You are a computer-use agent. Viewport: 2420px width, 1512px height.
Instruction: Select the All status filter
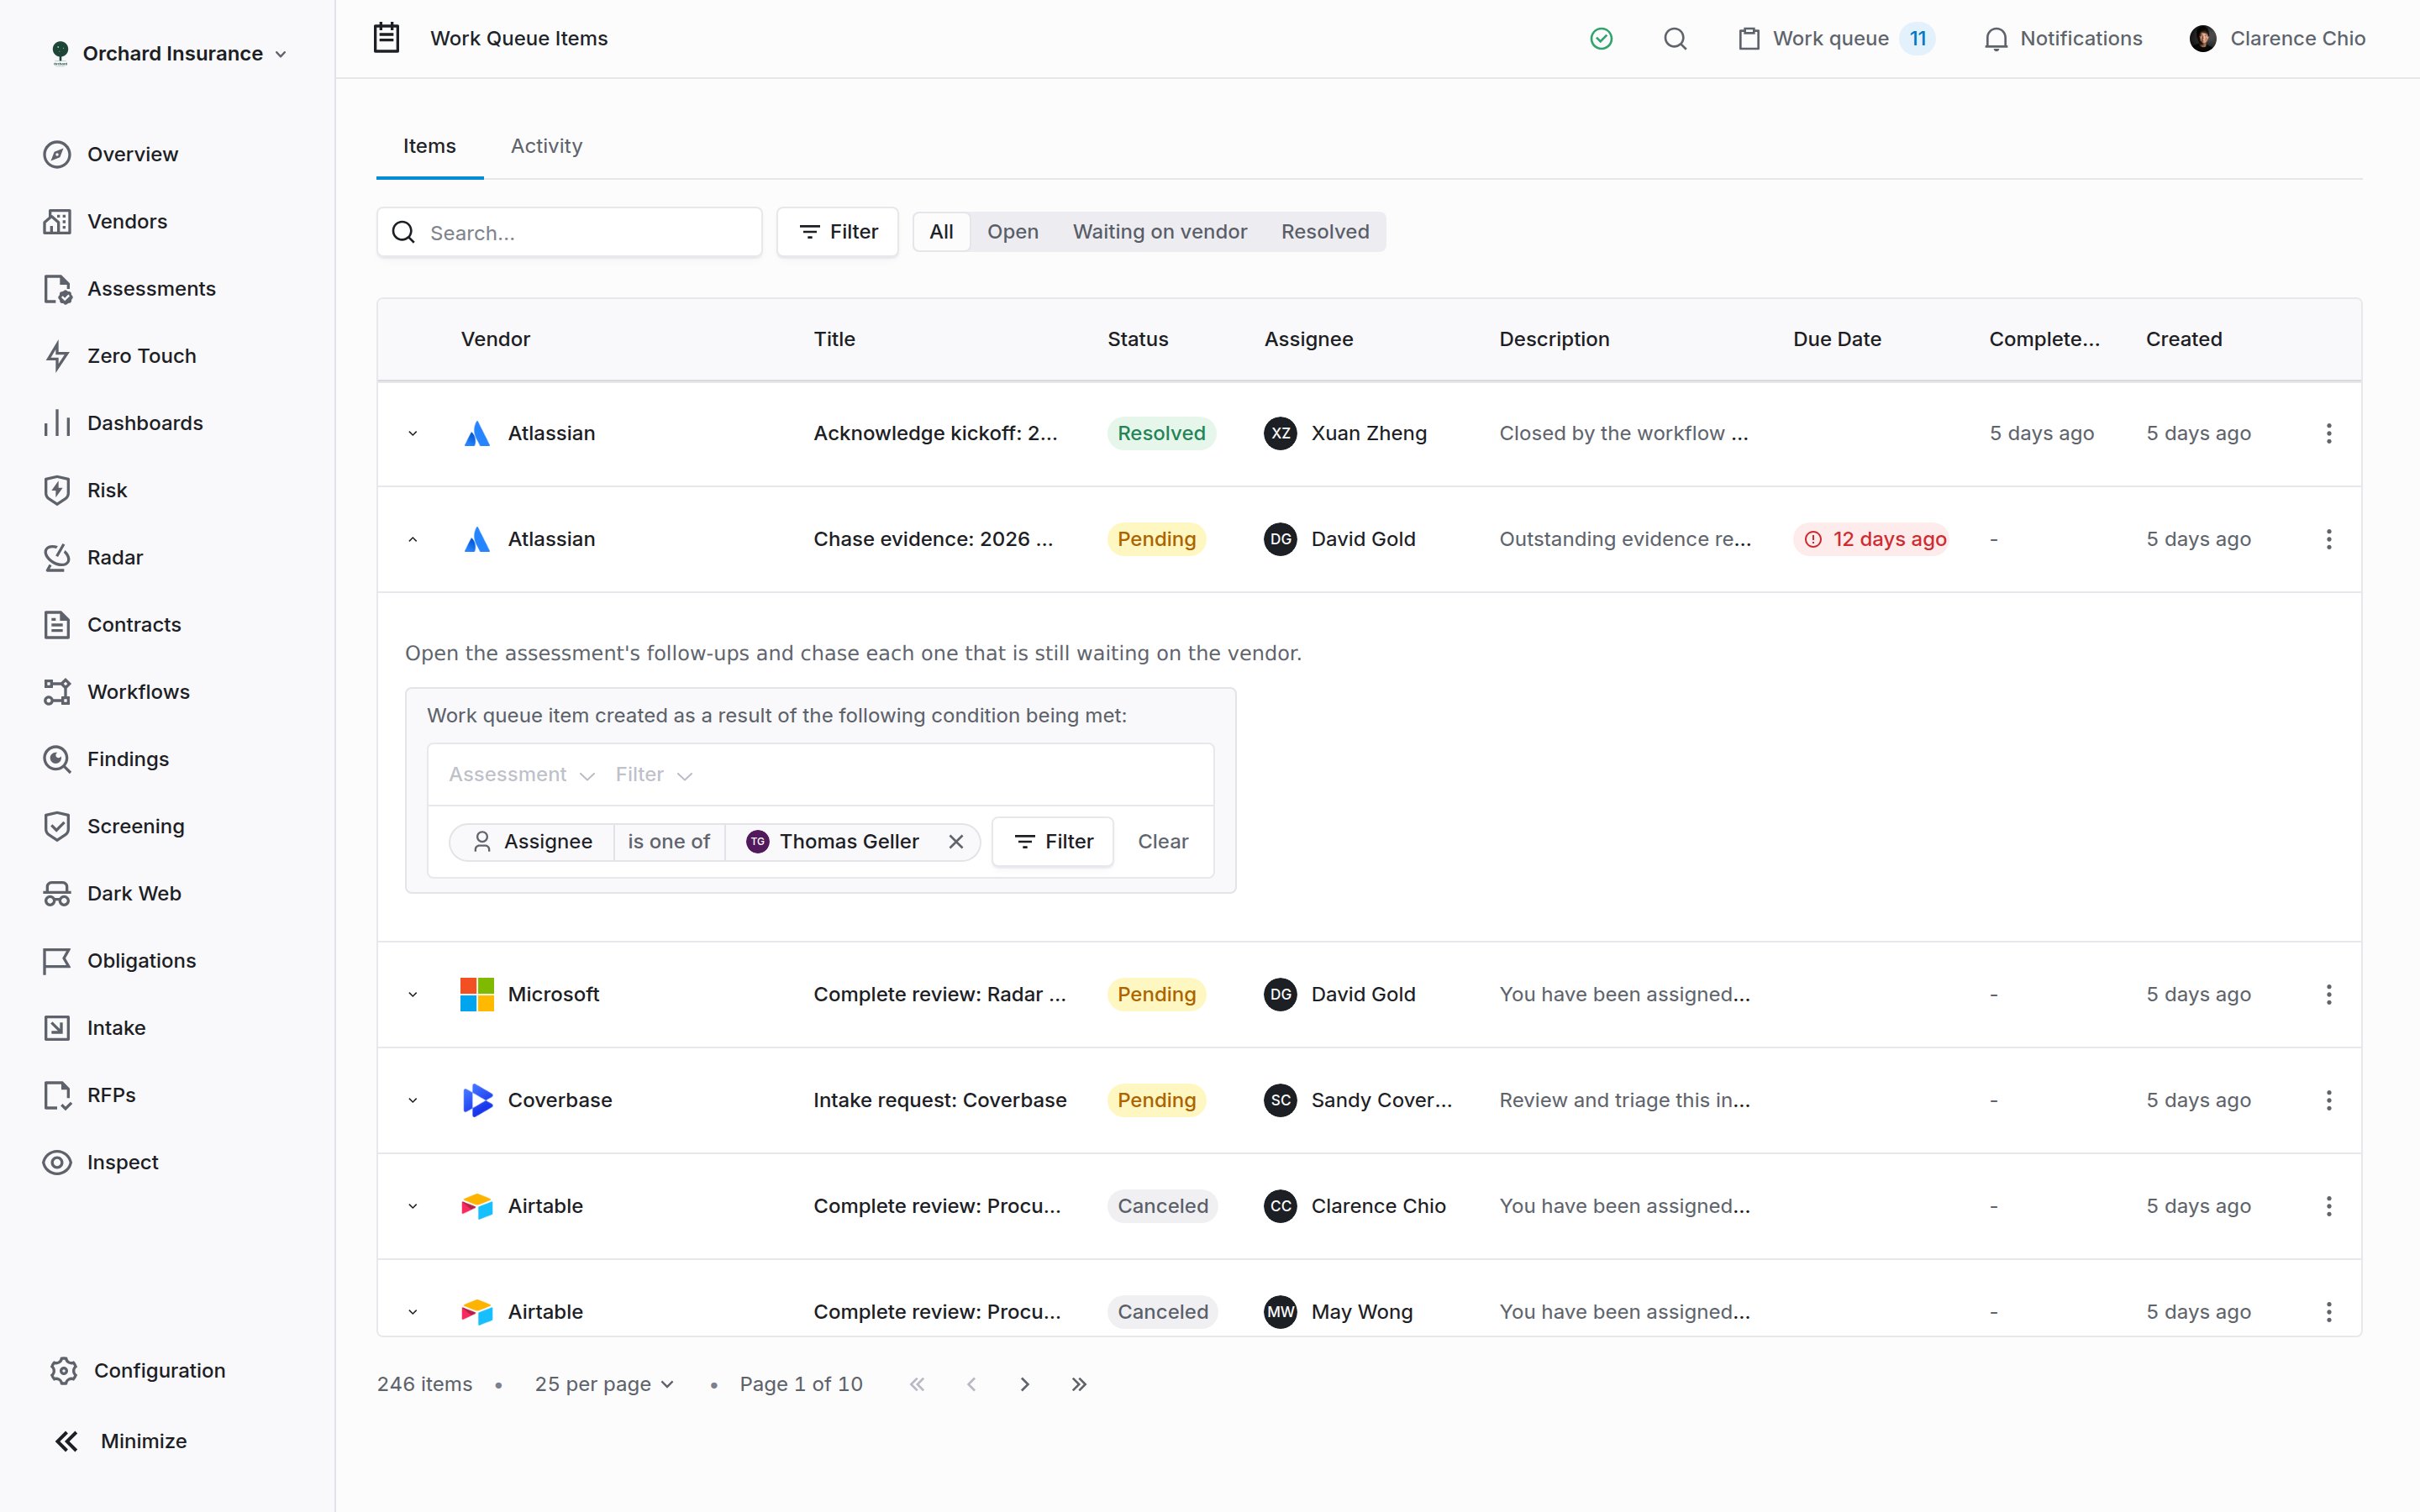(x=941, y=232)
